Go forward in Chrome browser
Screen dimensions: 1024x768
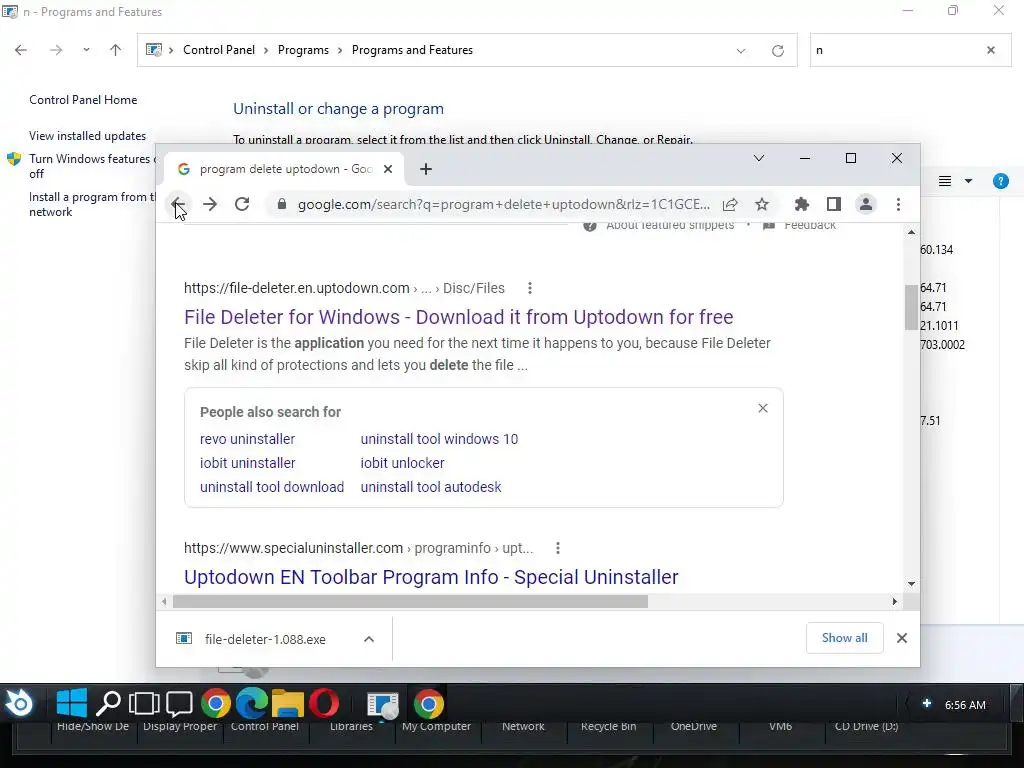[210, 204]
